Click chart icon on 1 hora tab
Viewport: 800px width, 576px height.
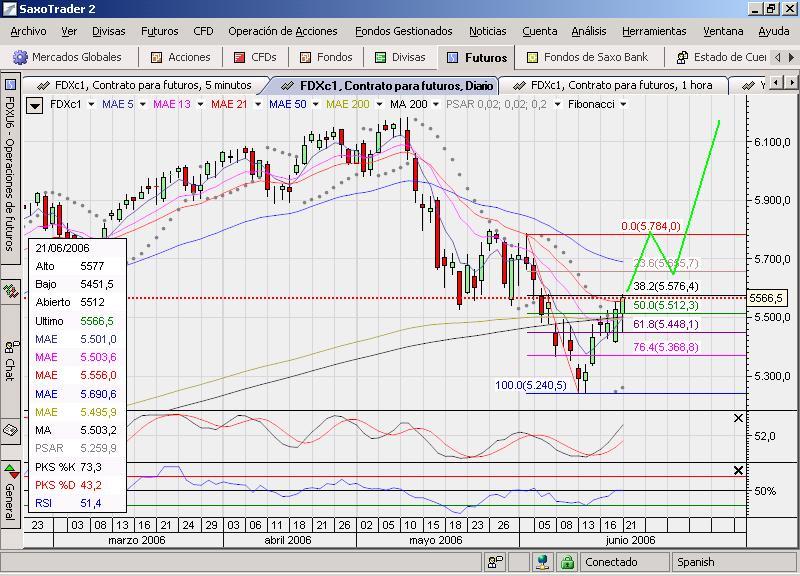[519, 86]
